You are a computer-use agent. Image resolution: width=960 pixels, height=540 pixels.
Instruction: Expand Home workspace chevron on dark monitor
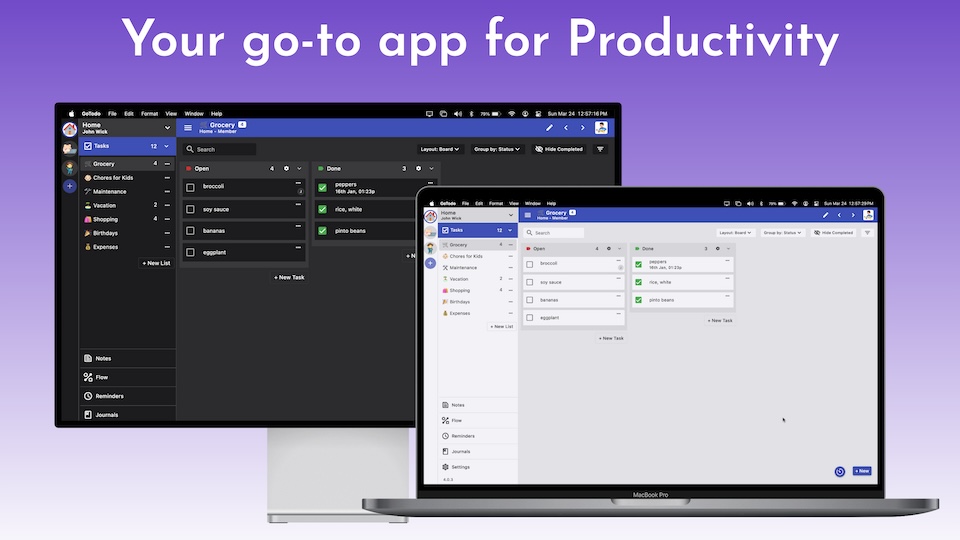[167, 128]
